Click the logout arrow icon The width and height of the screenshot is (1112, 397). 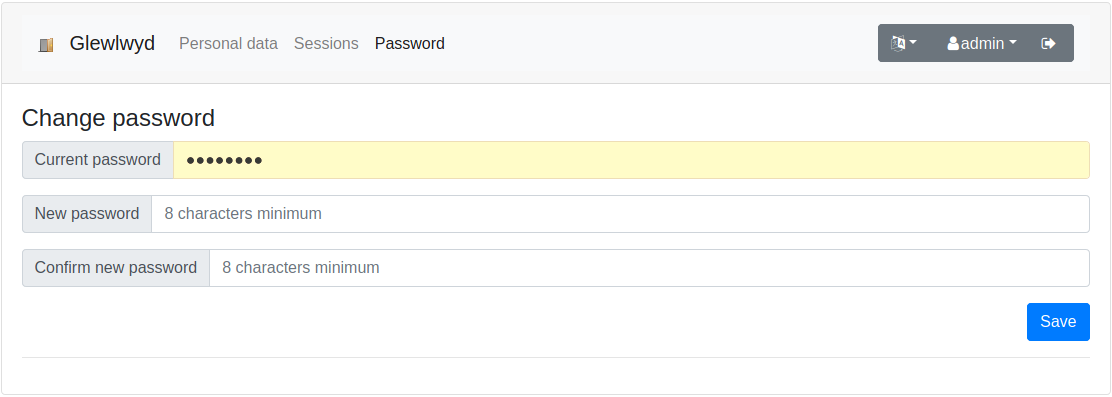coord(1048,43)
